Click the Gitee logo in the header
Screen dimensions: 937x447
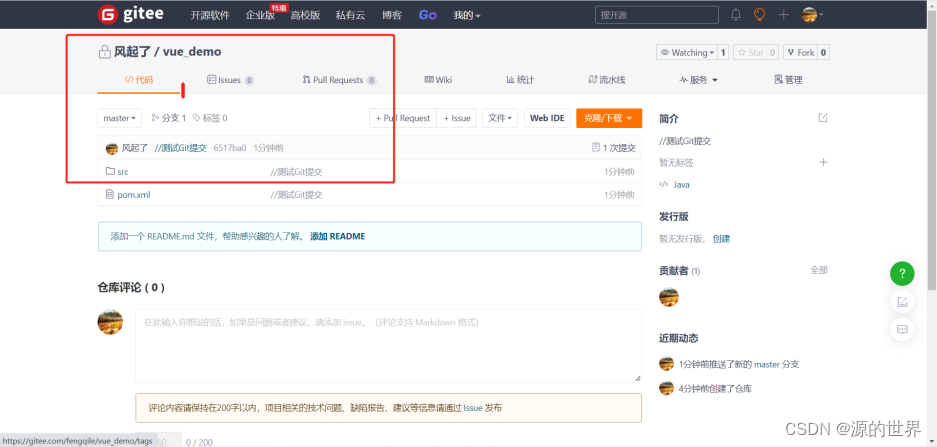pos(130,15)
